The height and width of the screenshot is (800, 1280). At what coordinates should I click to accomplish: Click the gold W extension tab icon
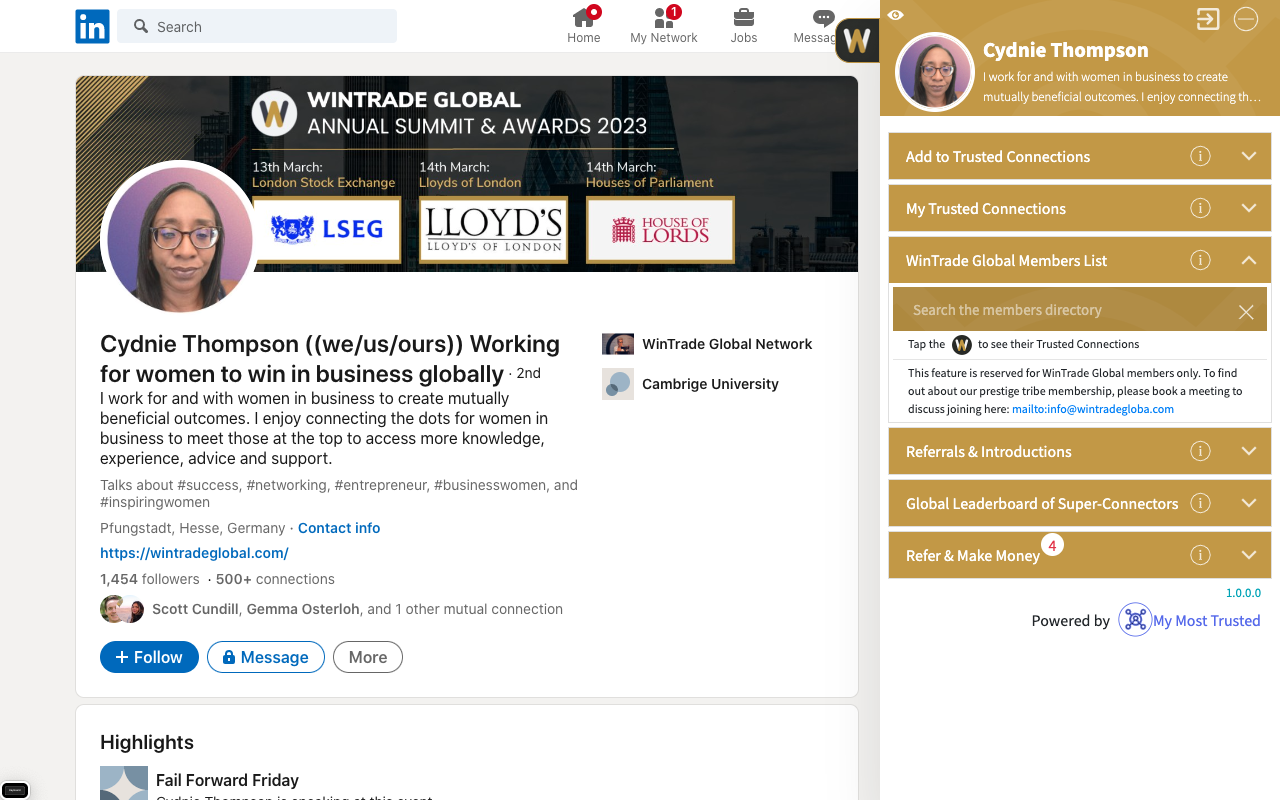pyautogui.click(x=857, y=40)
